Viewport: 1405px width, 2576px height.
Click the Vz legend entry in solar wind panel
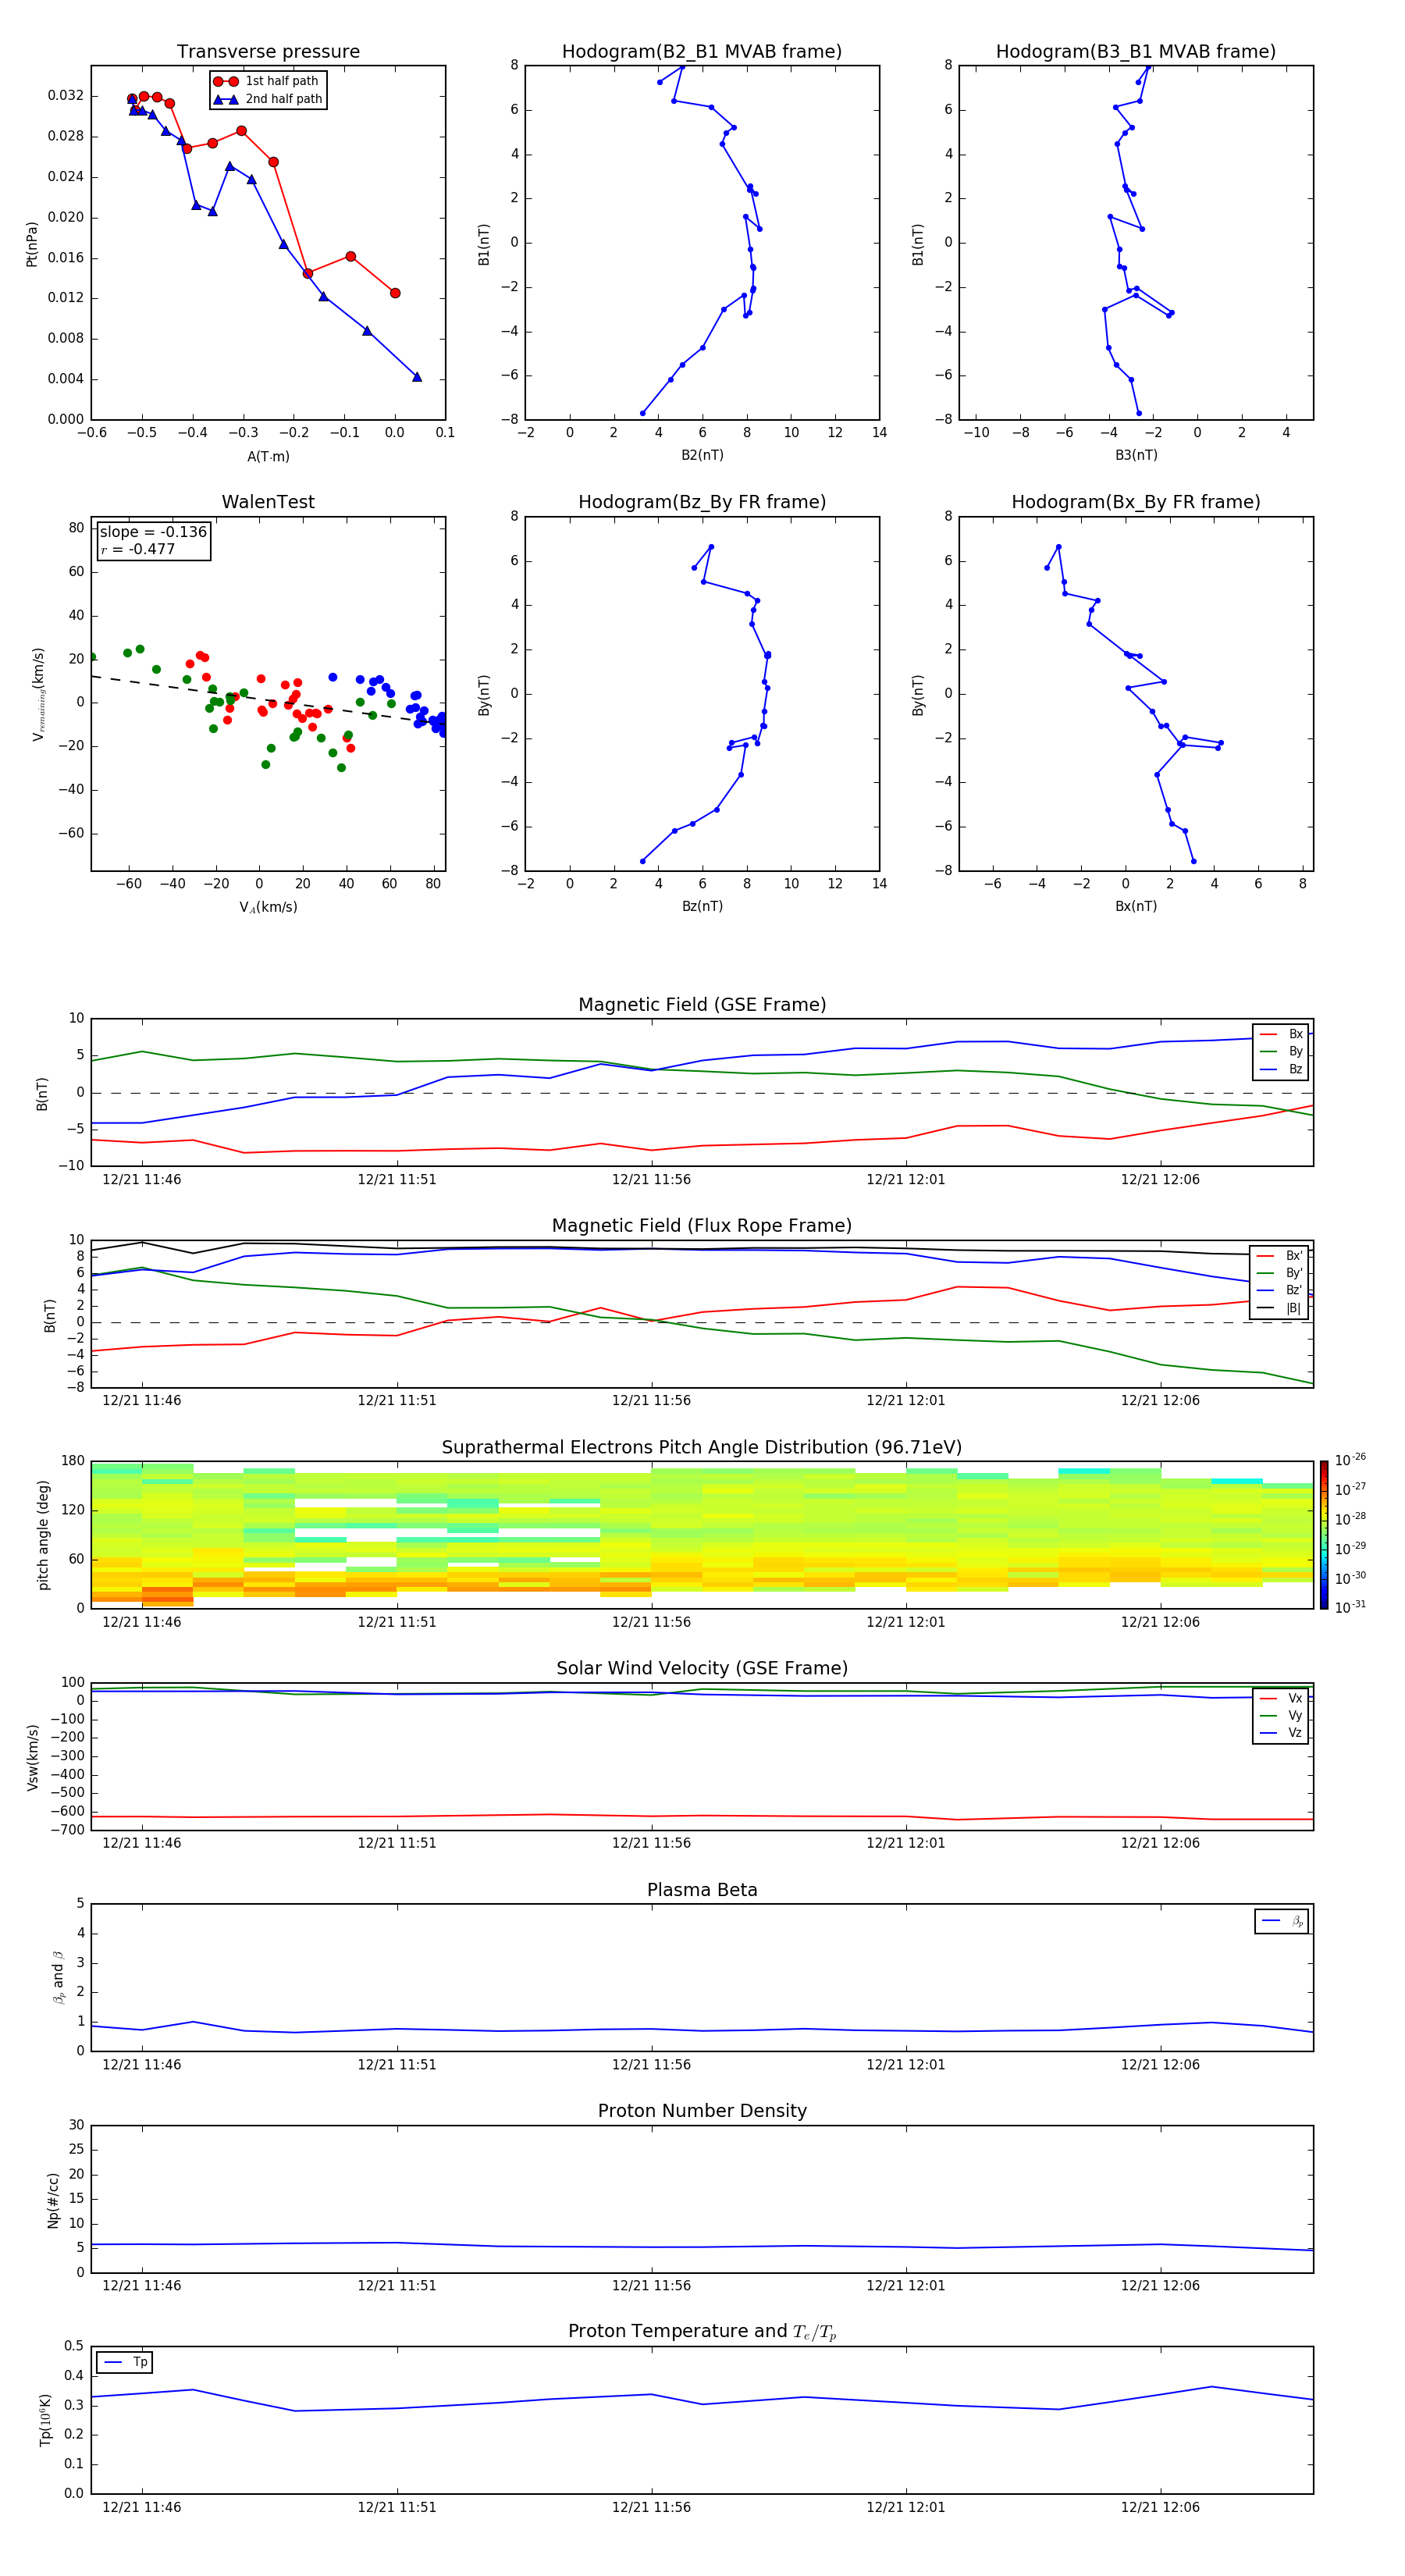[x=1281, y=1733]
